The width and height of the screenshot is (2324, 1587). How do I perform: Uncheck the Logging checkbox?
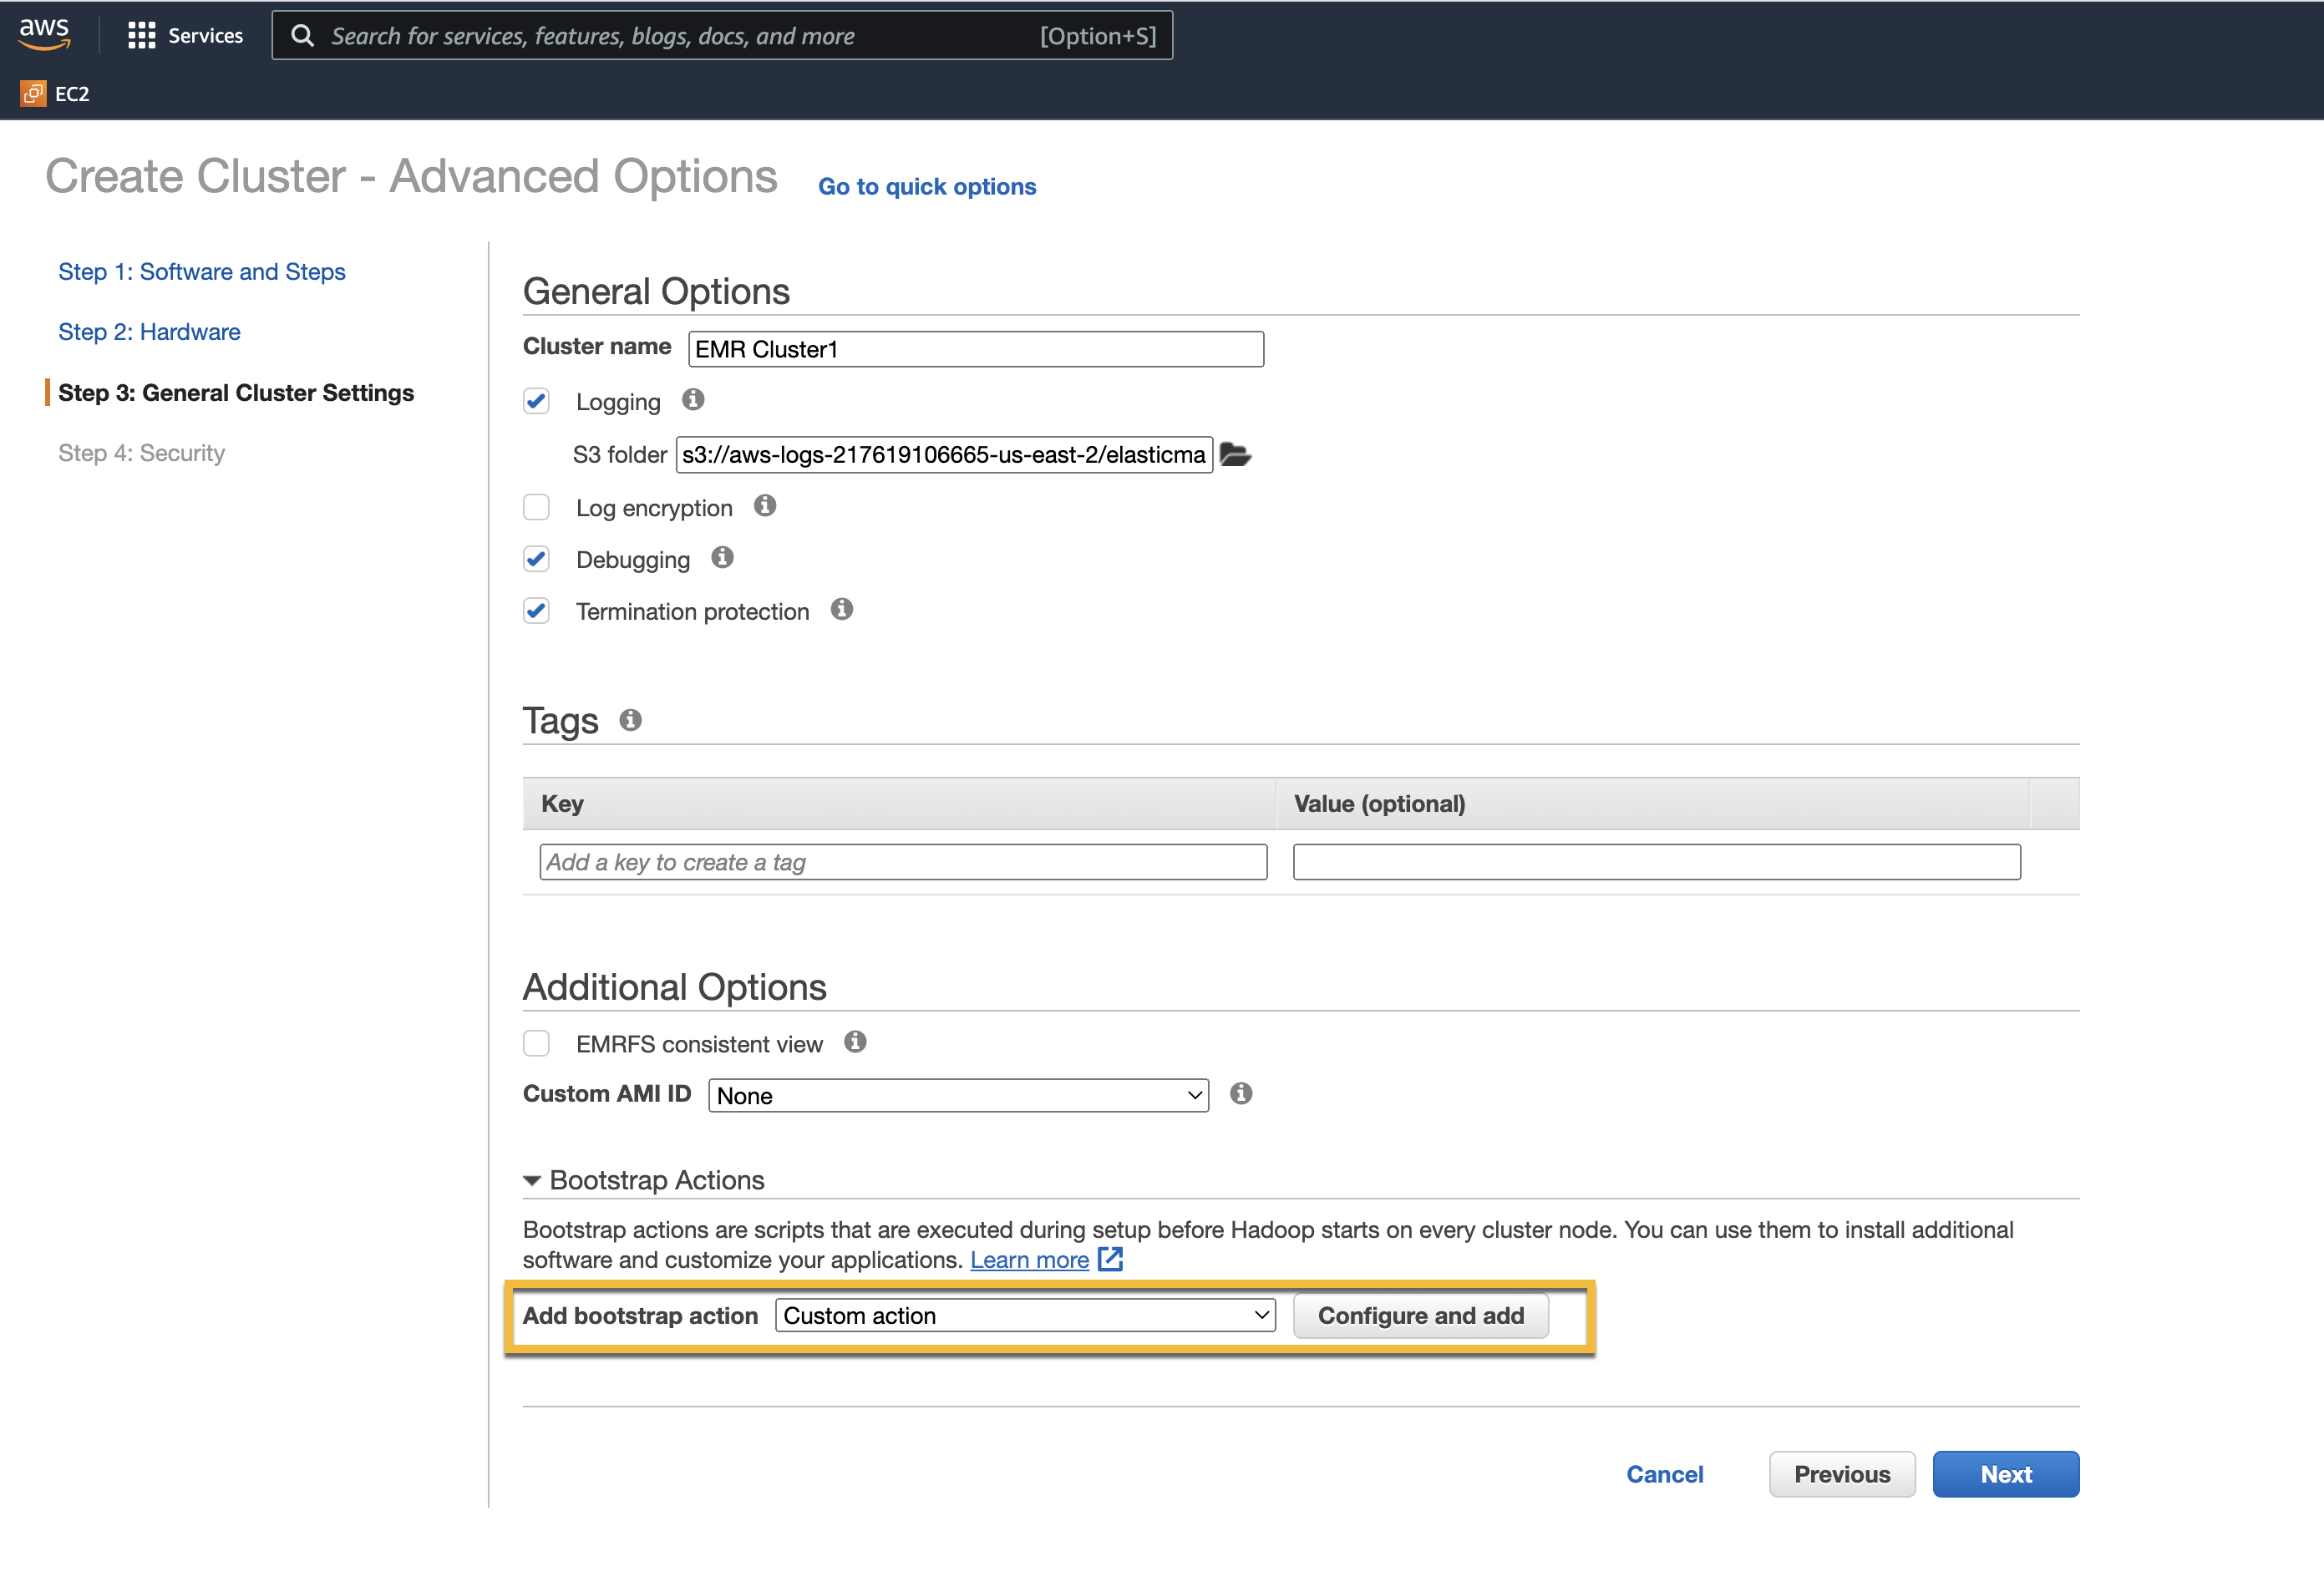[536, 402]
